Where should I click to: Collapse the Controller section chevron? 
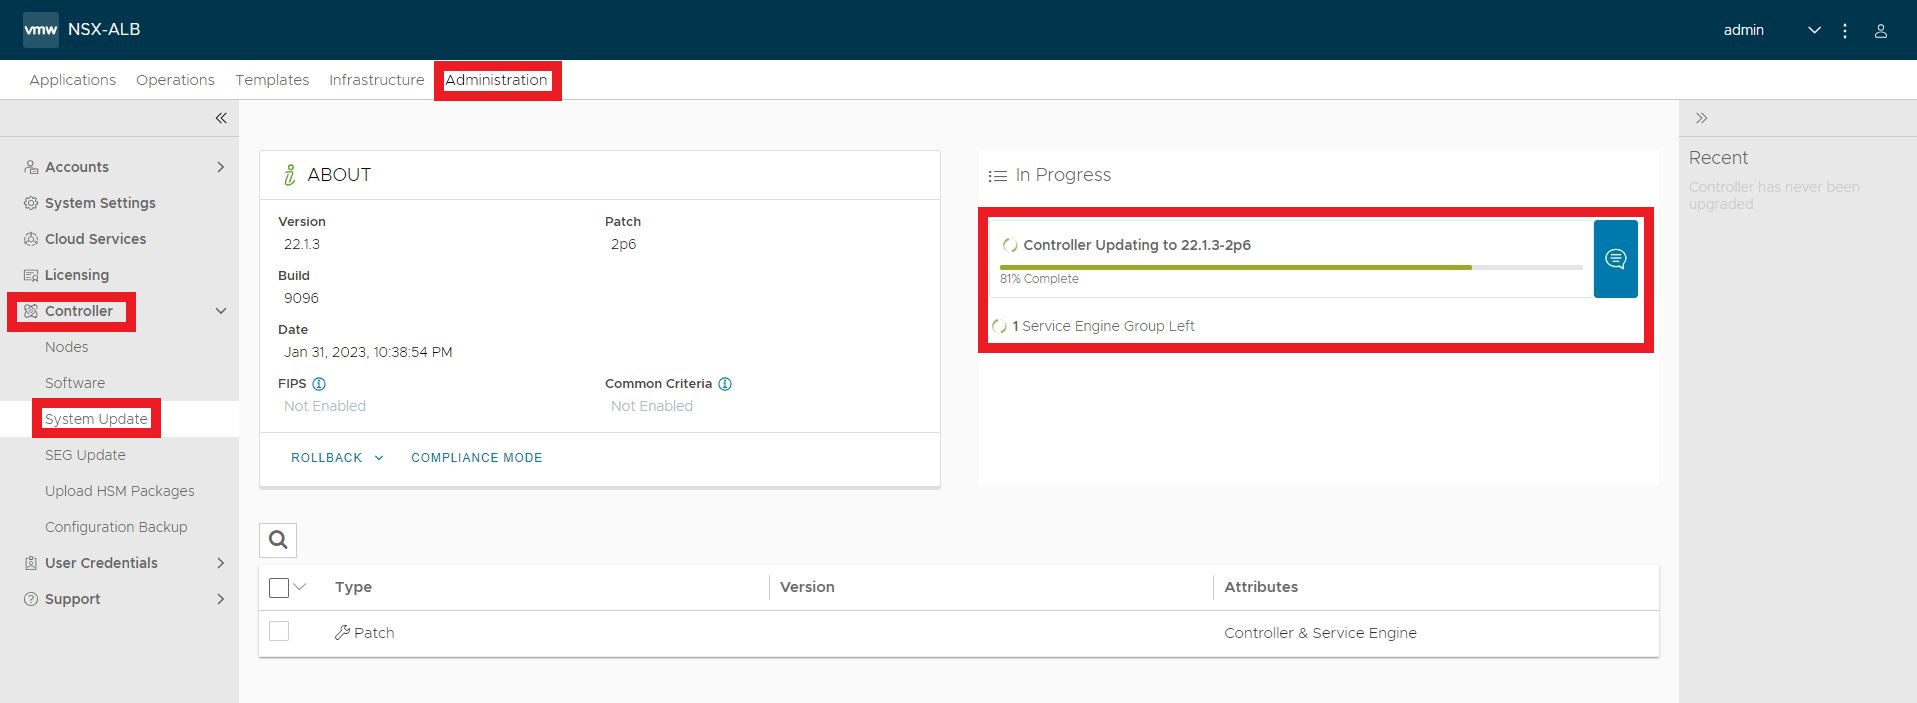221,311
